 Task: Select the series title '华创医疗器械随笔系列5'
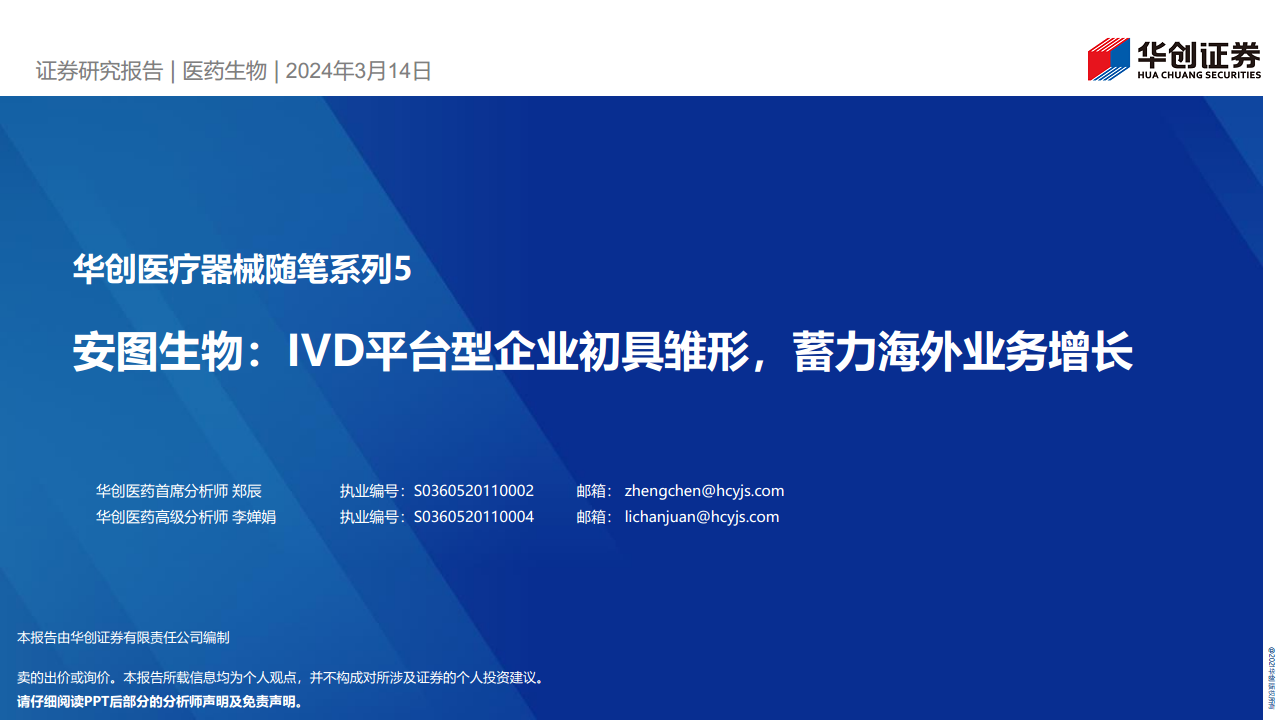(242, 270)
